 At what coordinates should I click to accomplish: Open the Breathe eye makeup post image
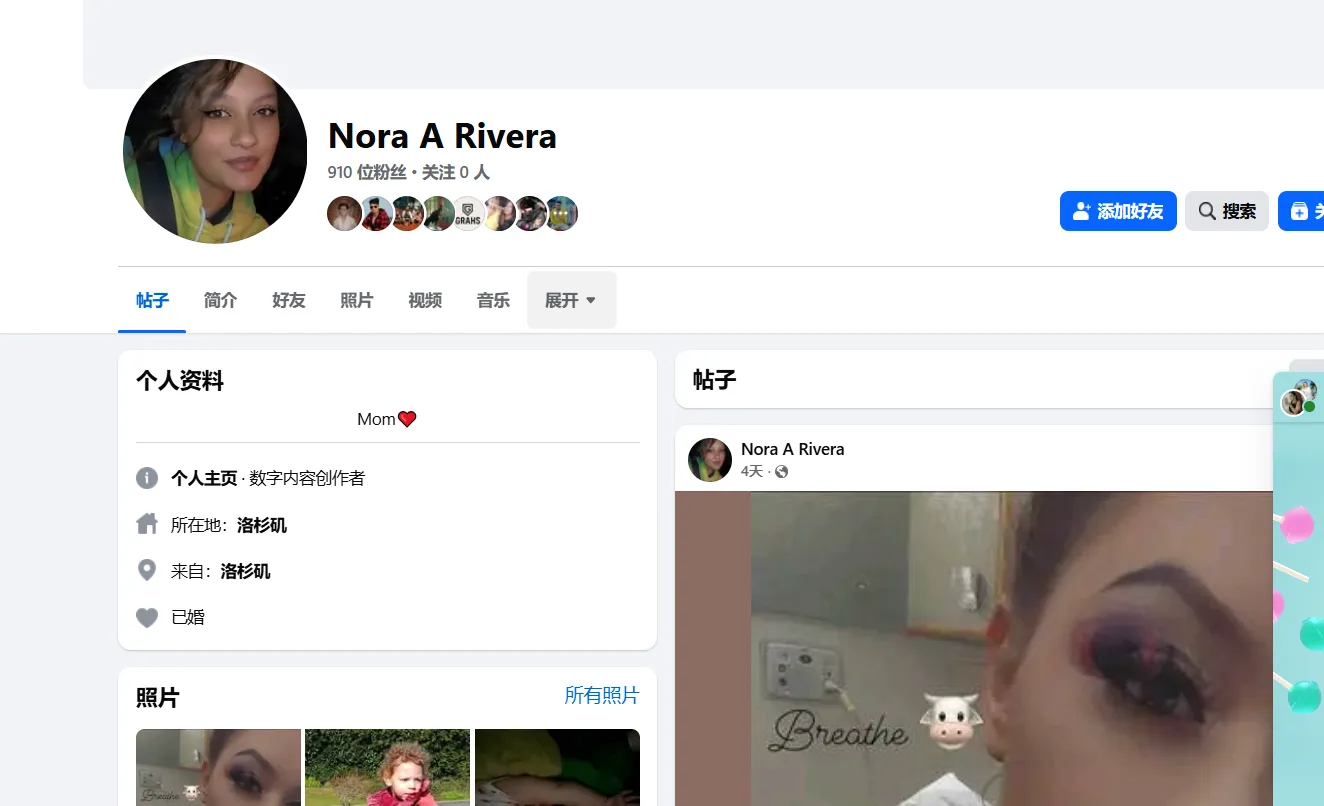tap(974, 648)
